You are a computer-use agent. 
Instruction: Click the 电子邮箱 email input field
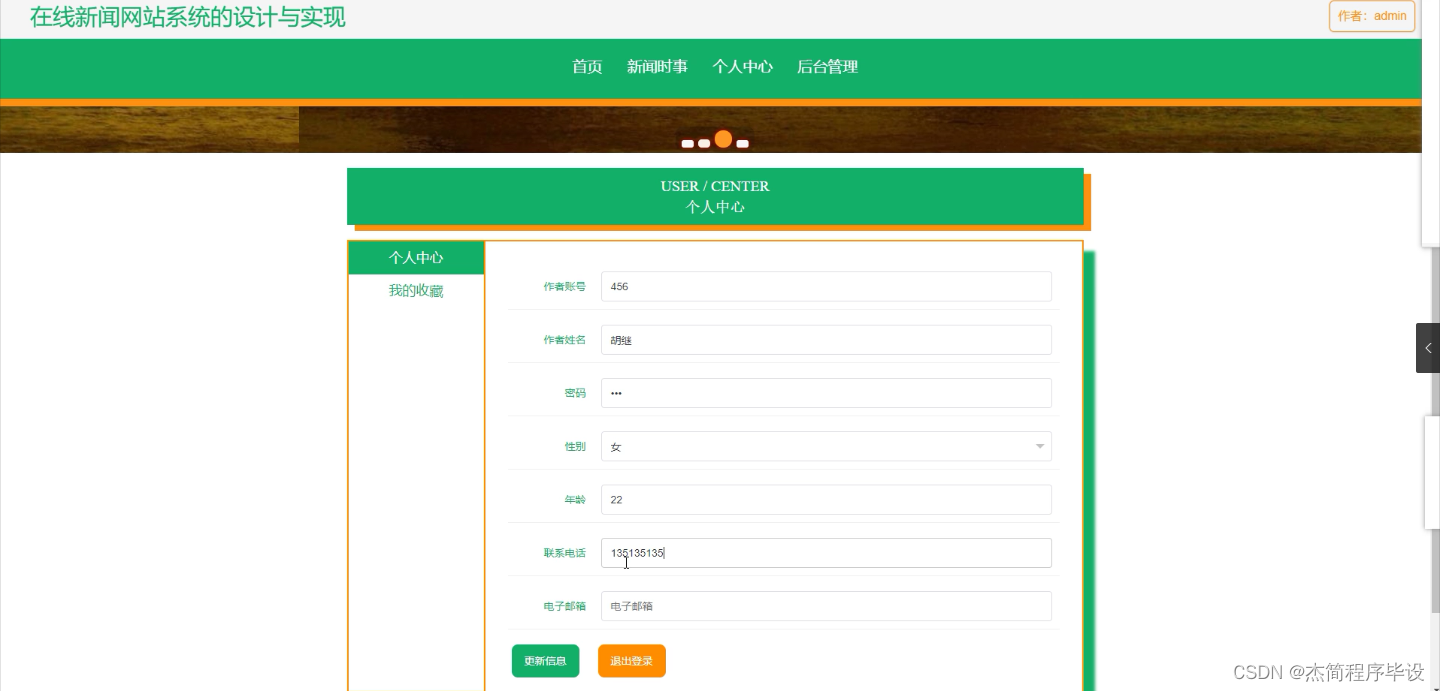click(x=825, y=605)
